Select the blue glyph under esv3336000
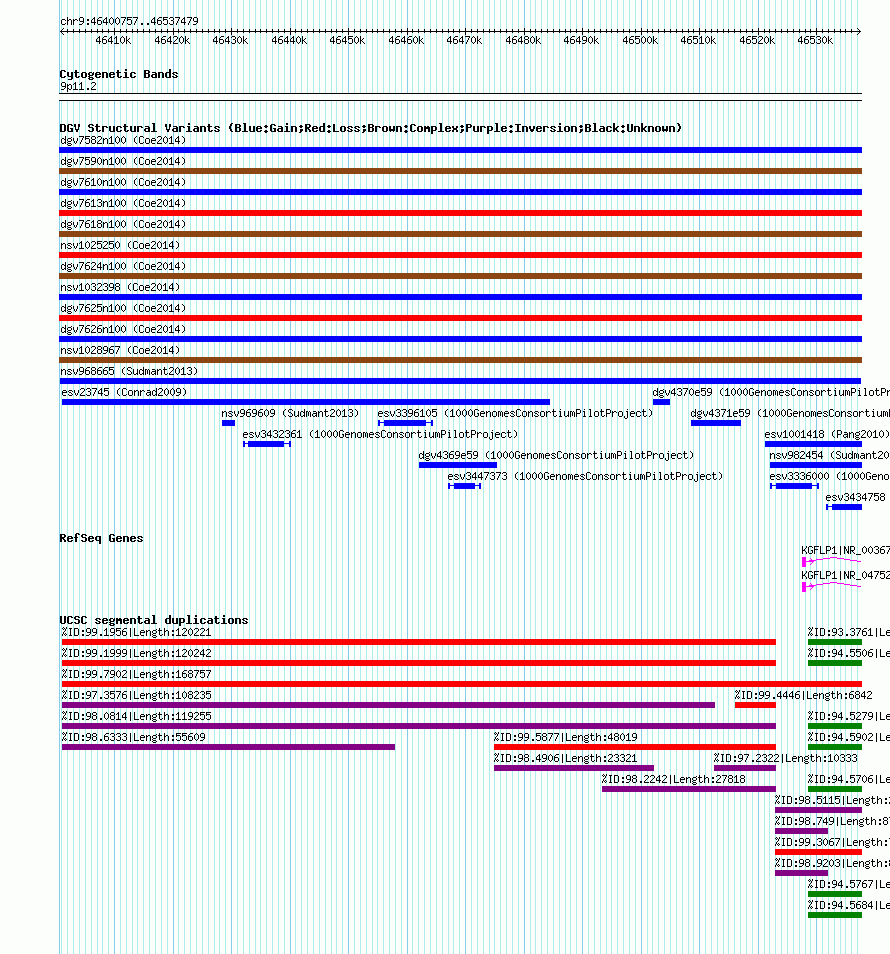 coord(794,486)
